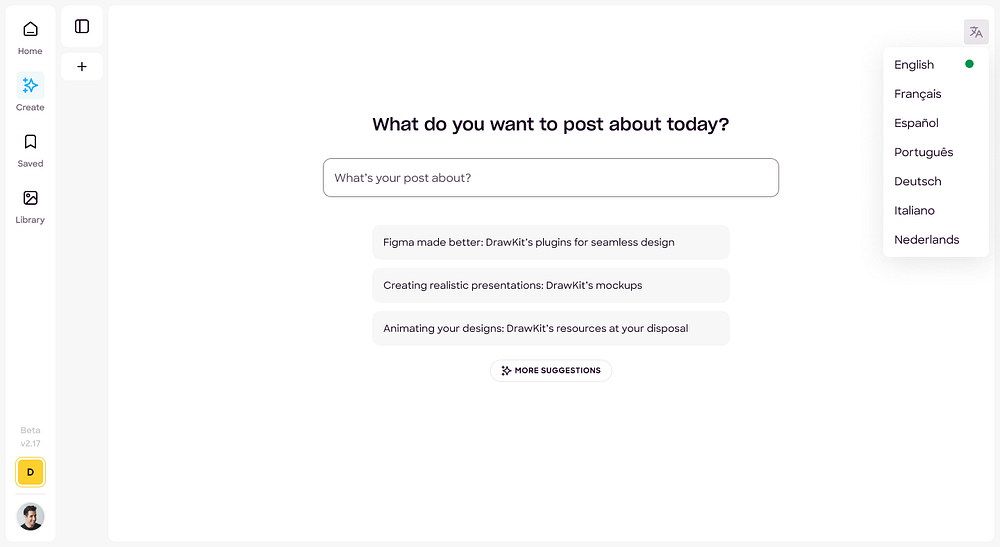1000x547 pixels.
Task: Pick the realistic presentations mockups suggestion
Action: pos(550,285)
